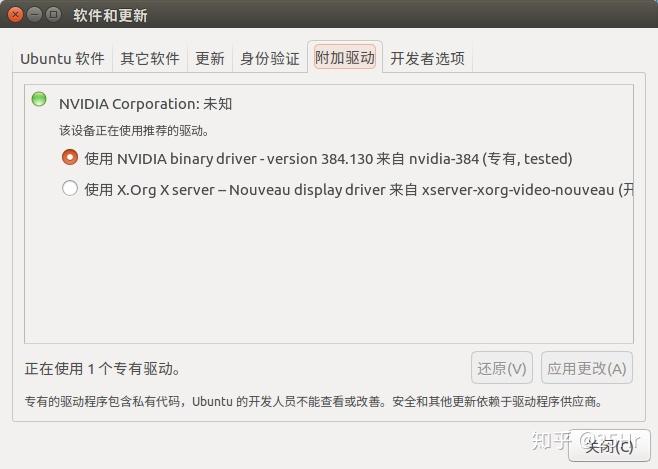
Task: Minimize window using title bar button
Action: pos(34,15)
